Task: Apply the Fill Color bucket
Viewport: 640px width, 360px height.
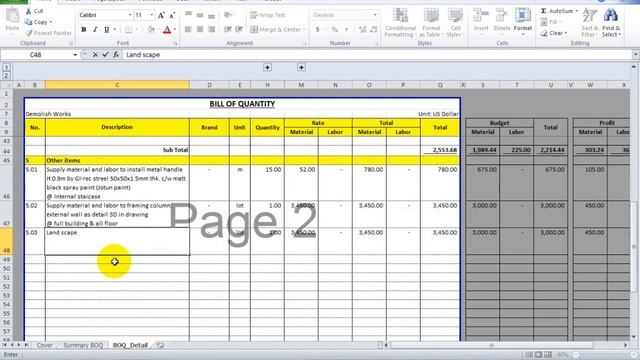Action: (150, 29)
